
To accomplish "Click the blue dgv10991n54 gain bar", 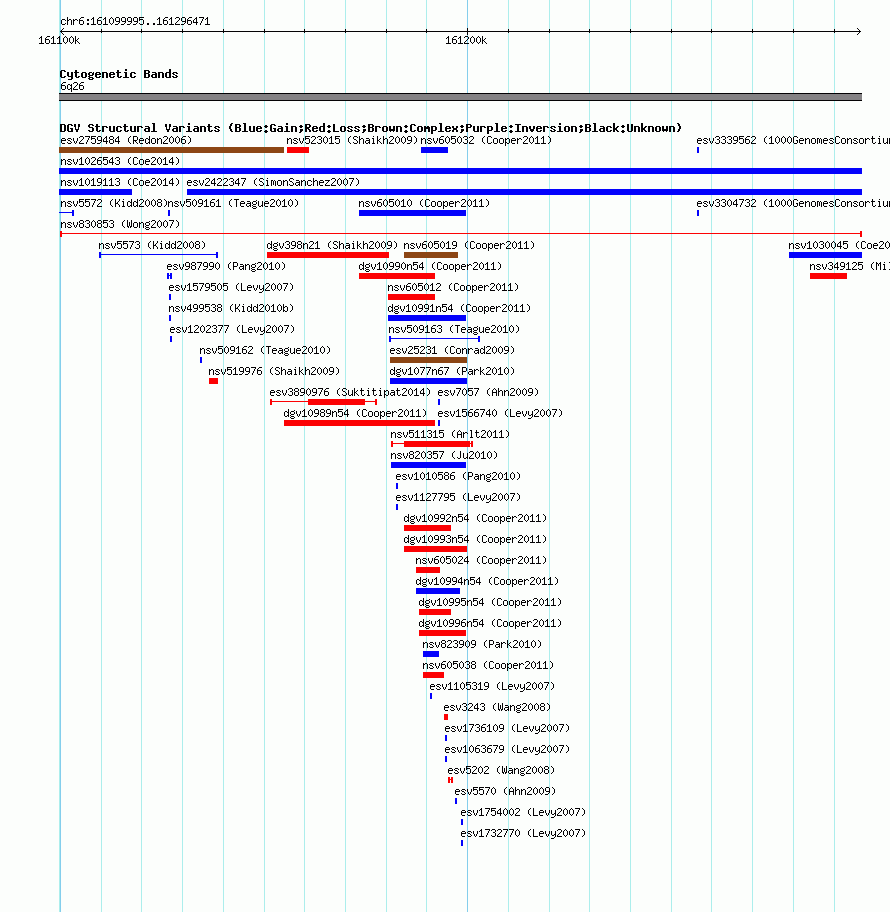I will pyautogui.click(x=427, y=318).
